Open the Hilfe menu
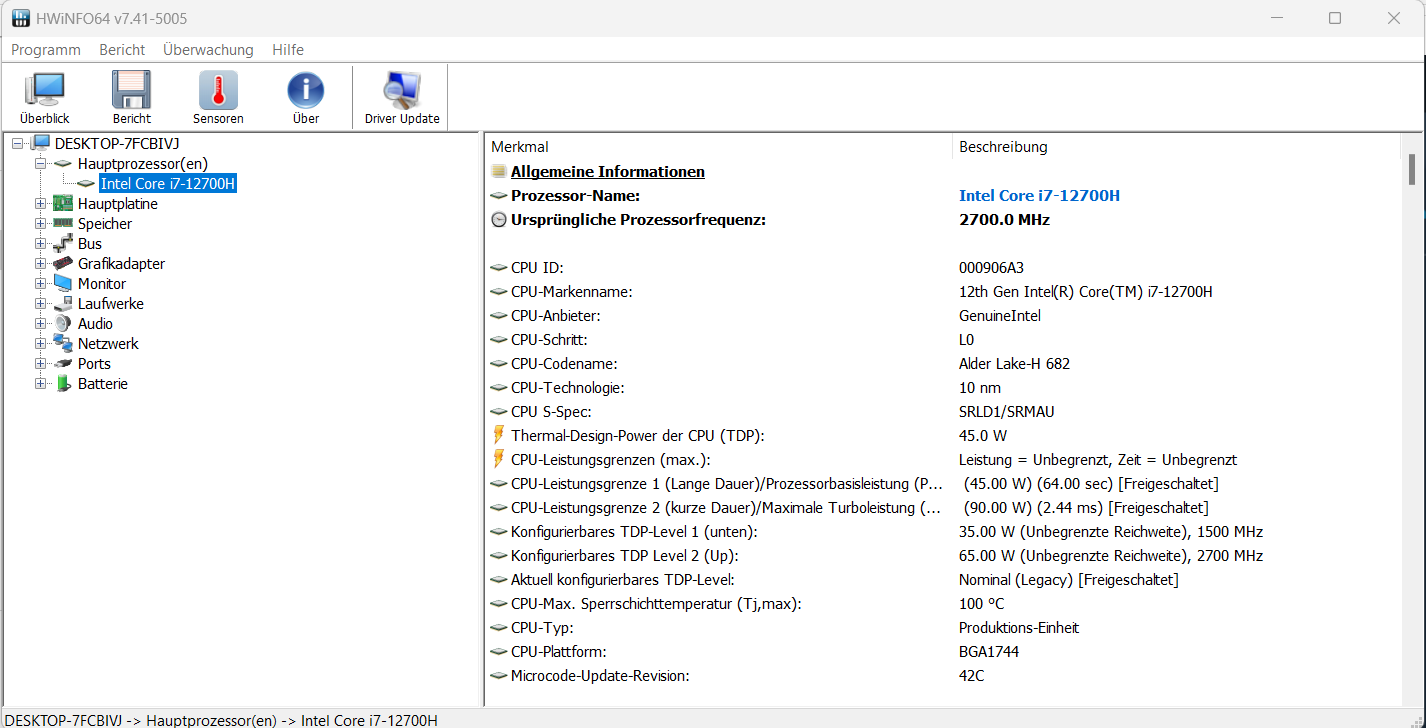The height and width of the screenshot is (728, 1426). pyautogui.click(x=288, y=50)
